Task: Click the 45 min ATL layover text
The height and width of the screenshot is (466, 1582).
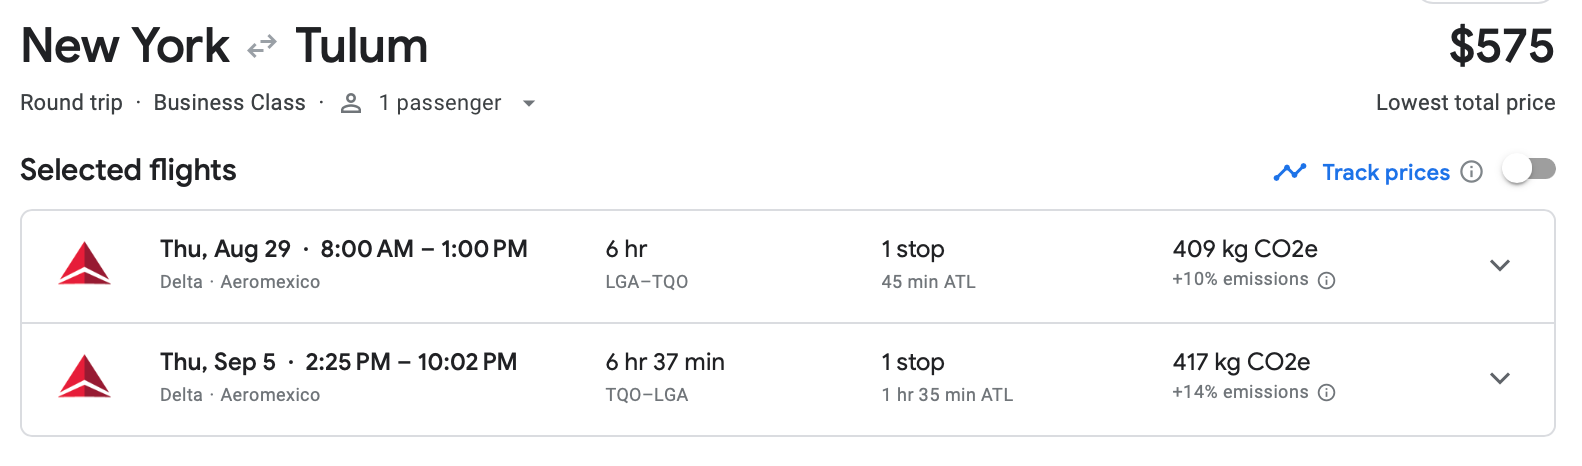Action: (928, 282)
